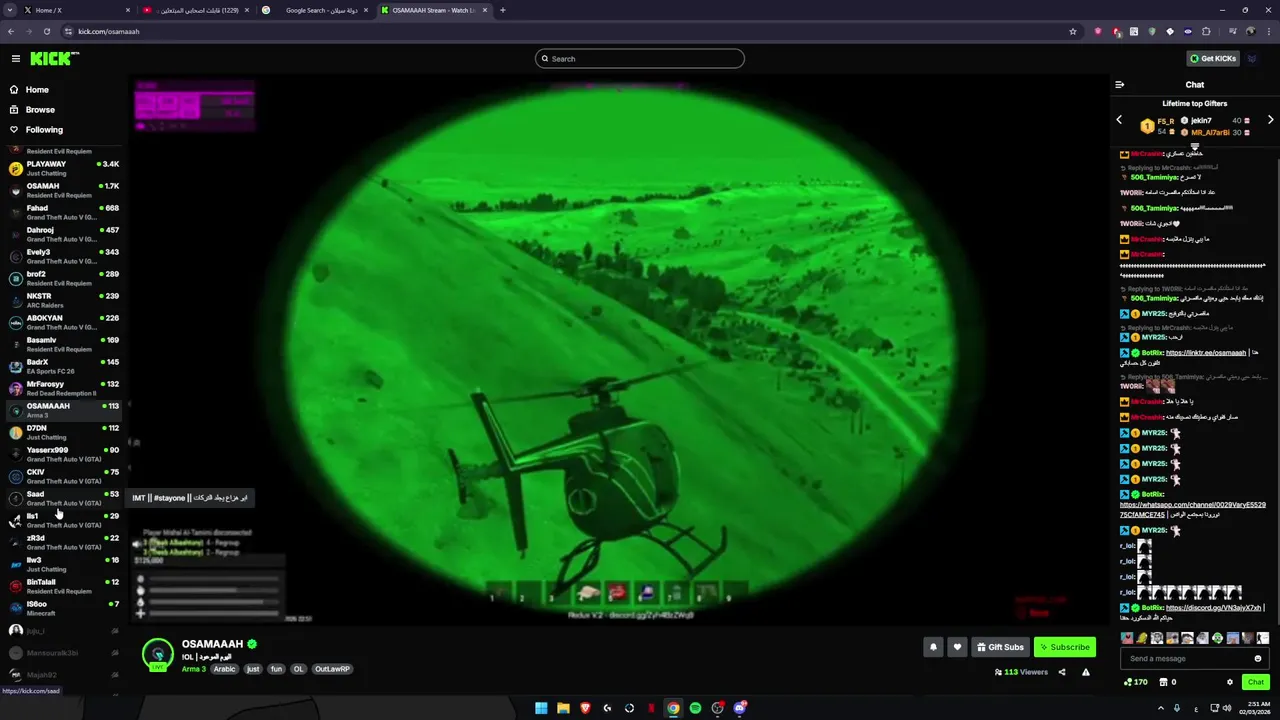Click the volume icon in system tray
Screen dimensions: 1280x720
coord(1227,708)
